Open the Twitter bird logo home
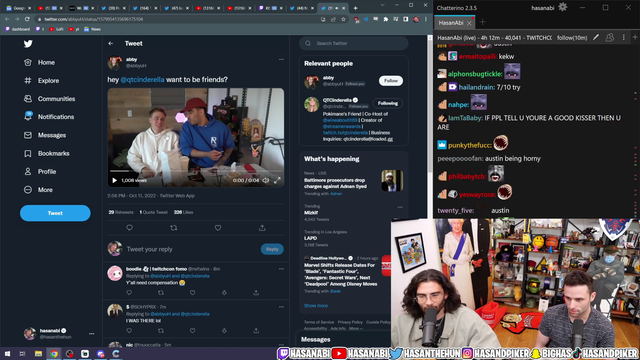Image resolution: width=640 pixels, height=360 pixels. [28, 44]
